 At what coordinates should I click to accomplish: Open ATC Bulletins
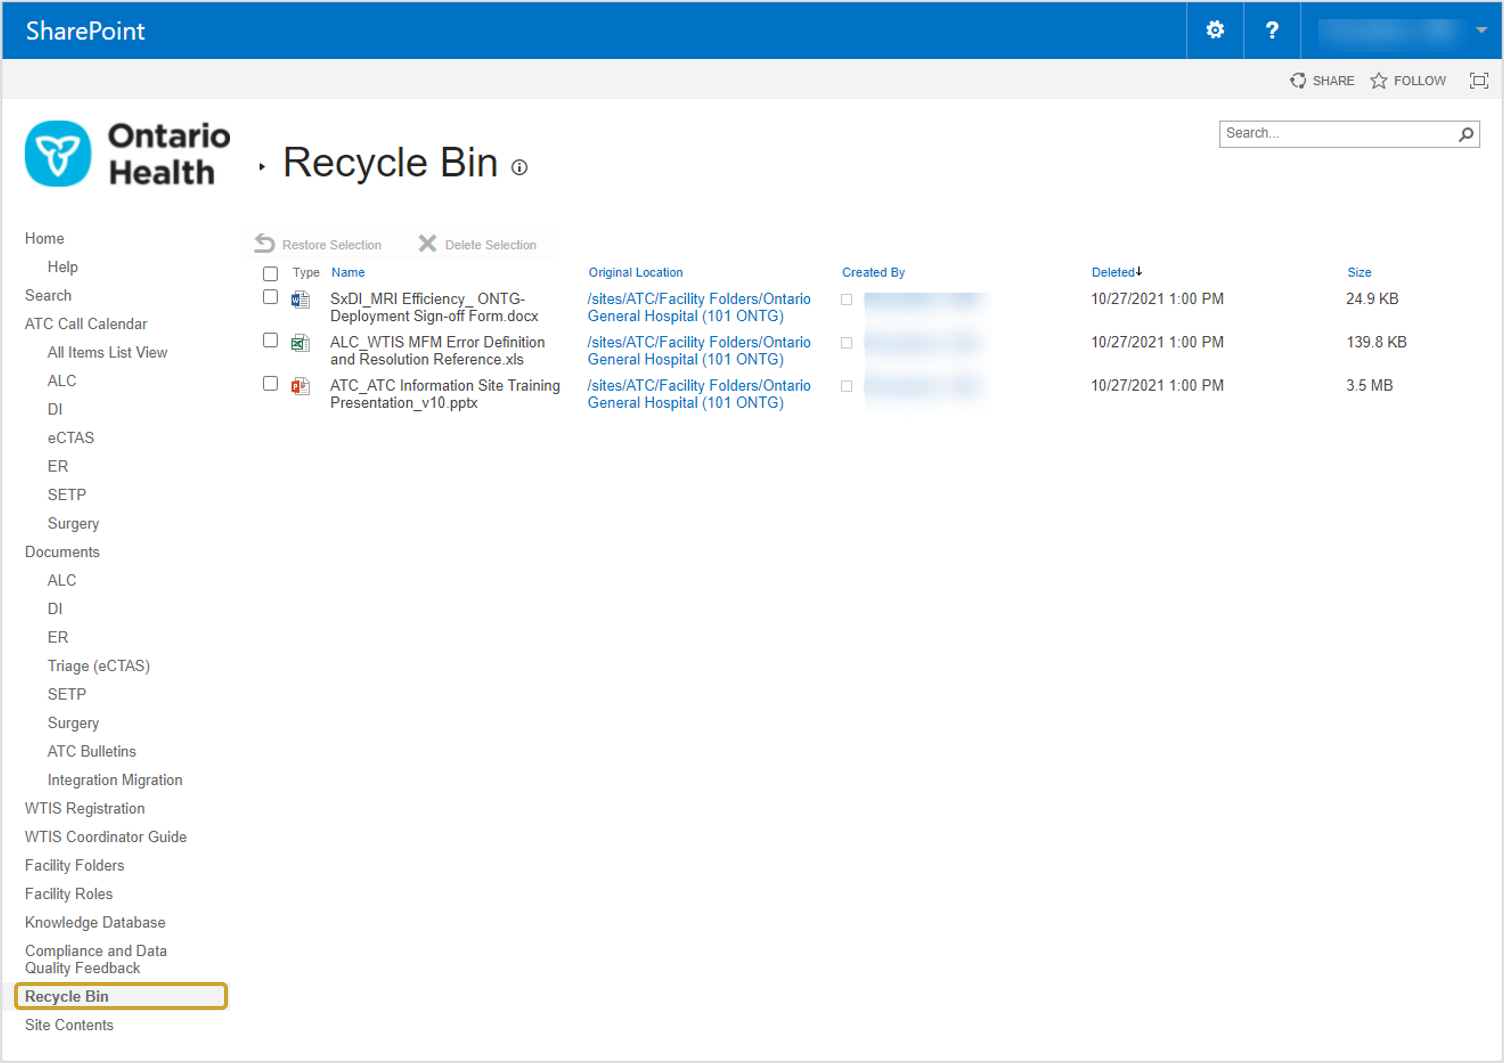point(92,751)
